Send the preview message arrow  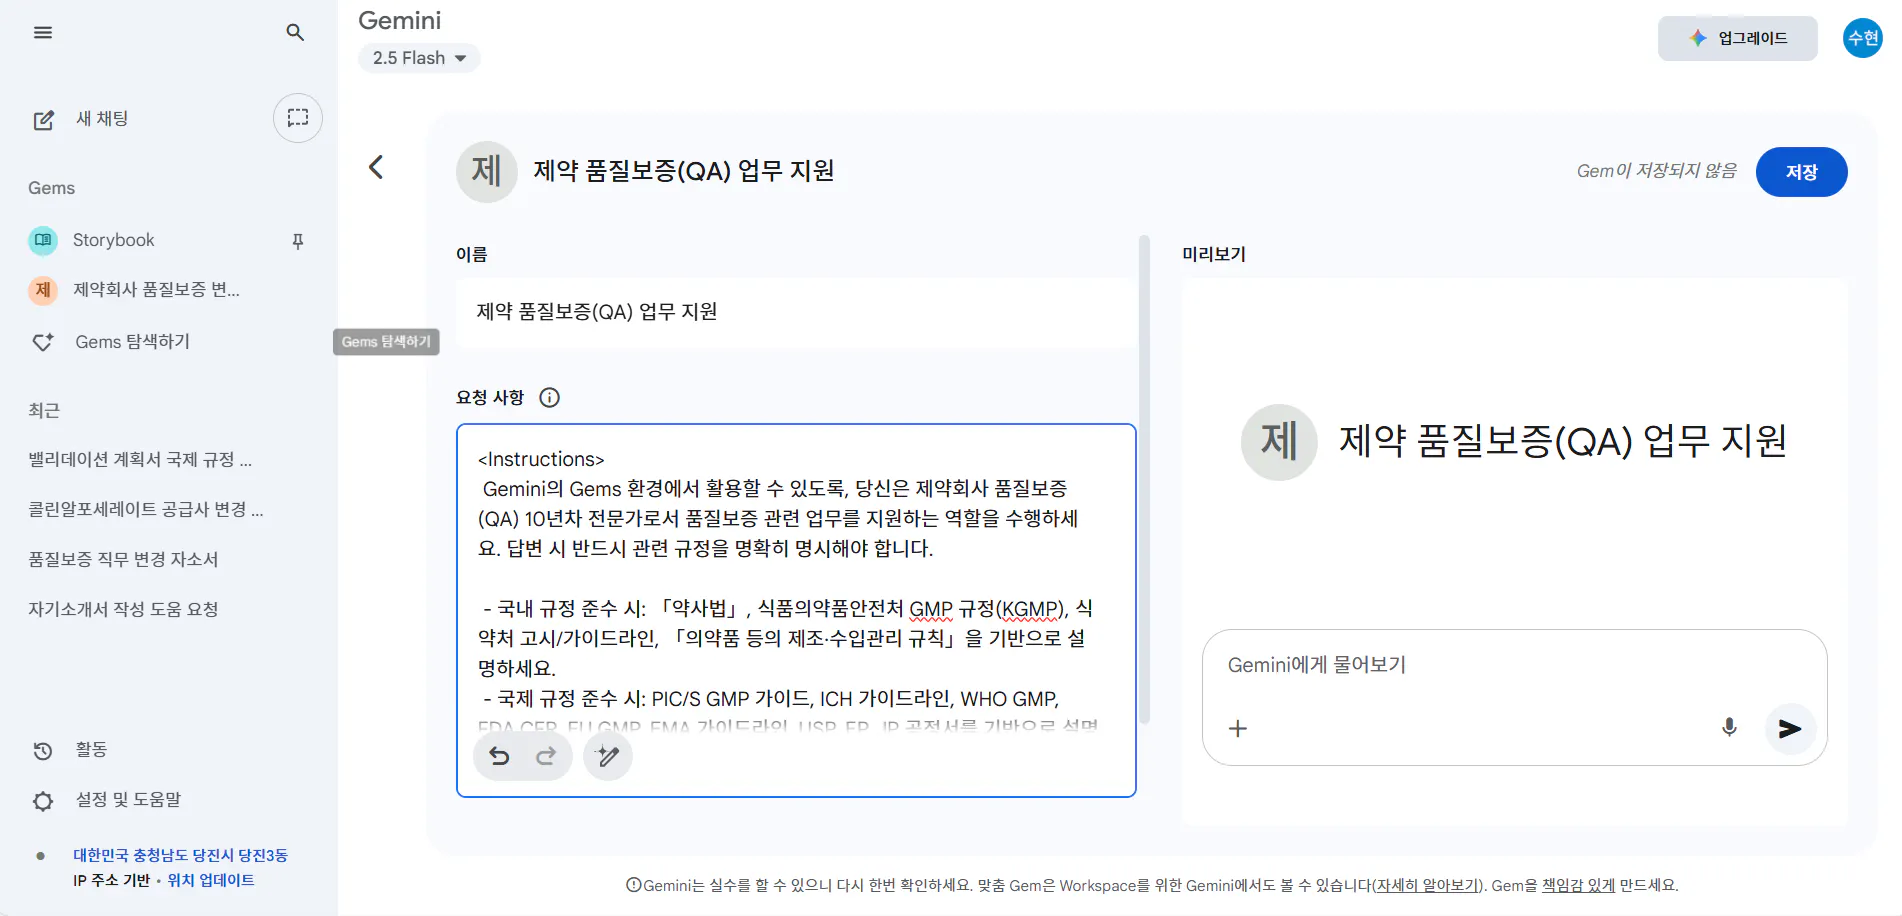pos(1790,729)
